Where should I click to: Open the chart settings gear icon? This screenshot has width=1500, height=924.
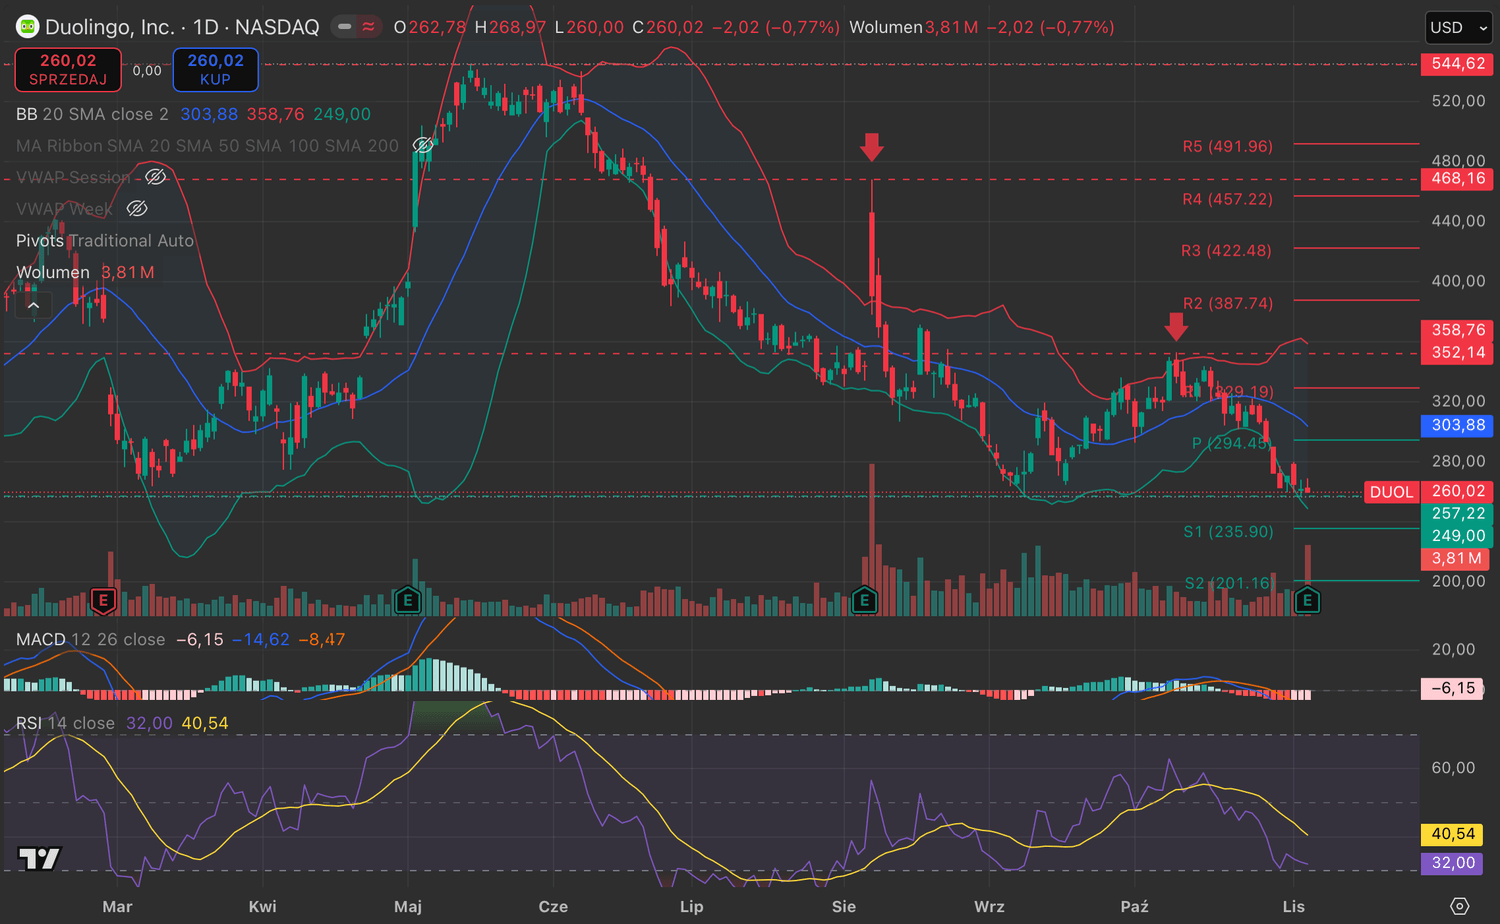click(1459, 906)
